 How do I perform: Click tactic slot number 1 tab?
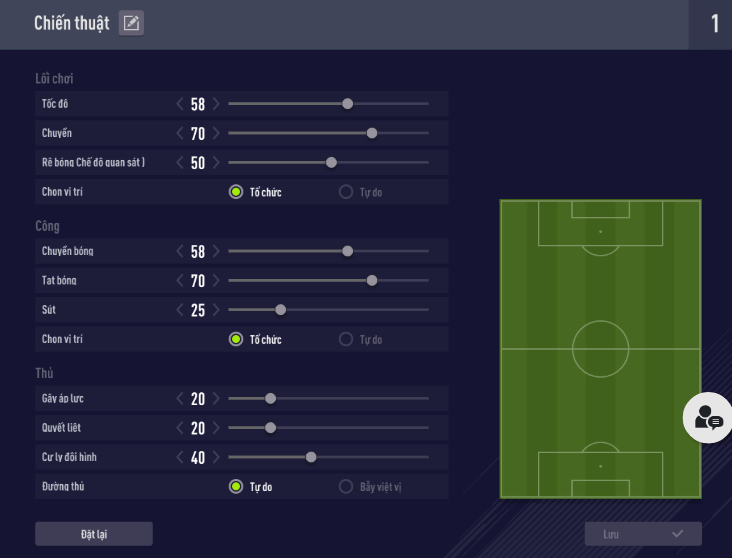point(714,24)
